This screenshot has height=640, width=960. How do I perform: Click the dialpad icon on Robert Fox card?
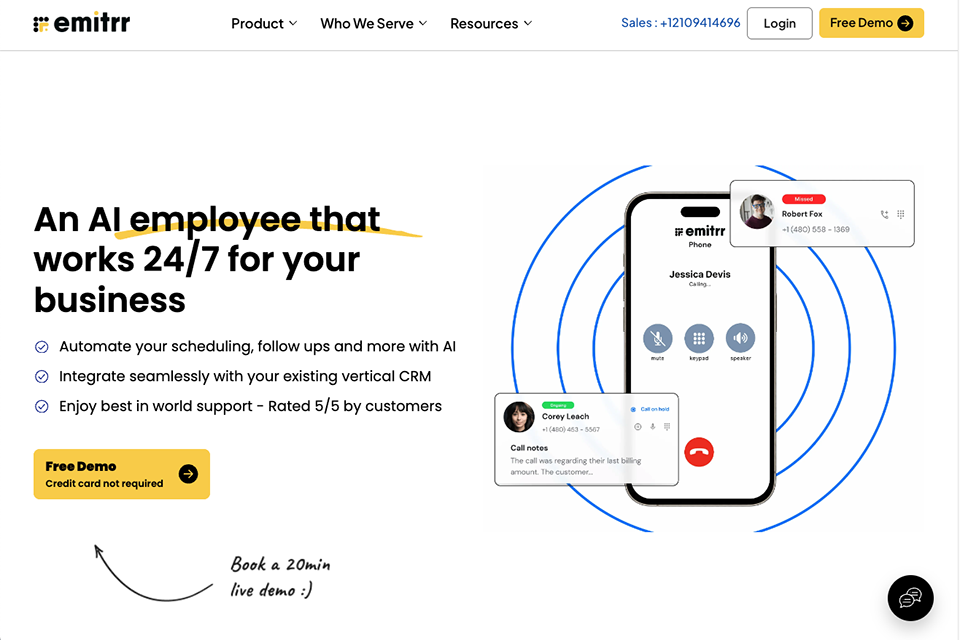click(x=901, y=214)
